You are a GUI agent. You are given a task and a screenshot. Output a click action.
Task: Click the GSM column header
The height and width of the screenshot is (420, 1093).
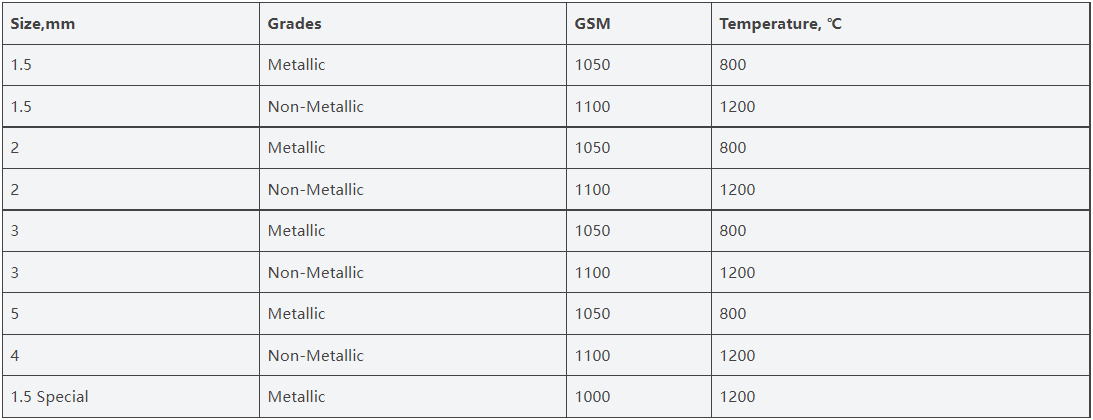(639, 24)
